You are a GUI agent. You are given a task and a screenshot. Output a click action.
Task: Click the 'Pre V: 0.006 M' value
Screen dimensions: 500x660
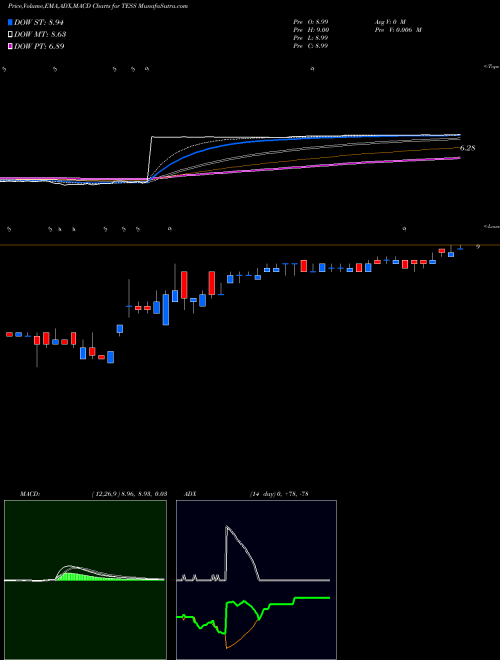pyautogui.click(x=398, y=30)
